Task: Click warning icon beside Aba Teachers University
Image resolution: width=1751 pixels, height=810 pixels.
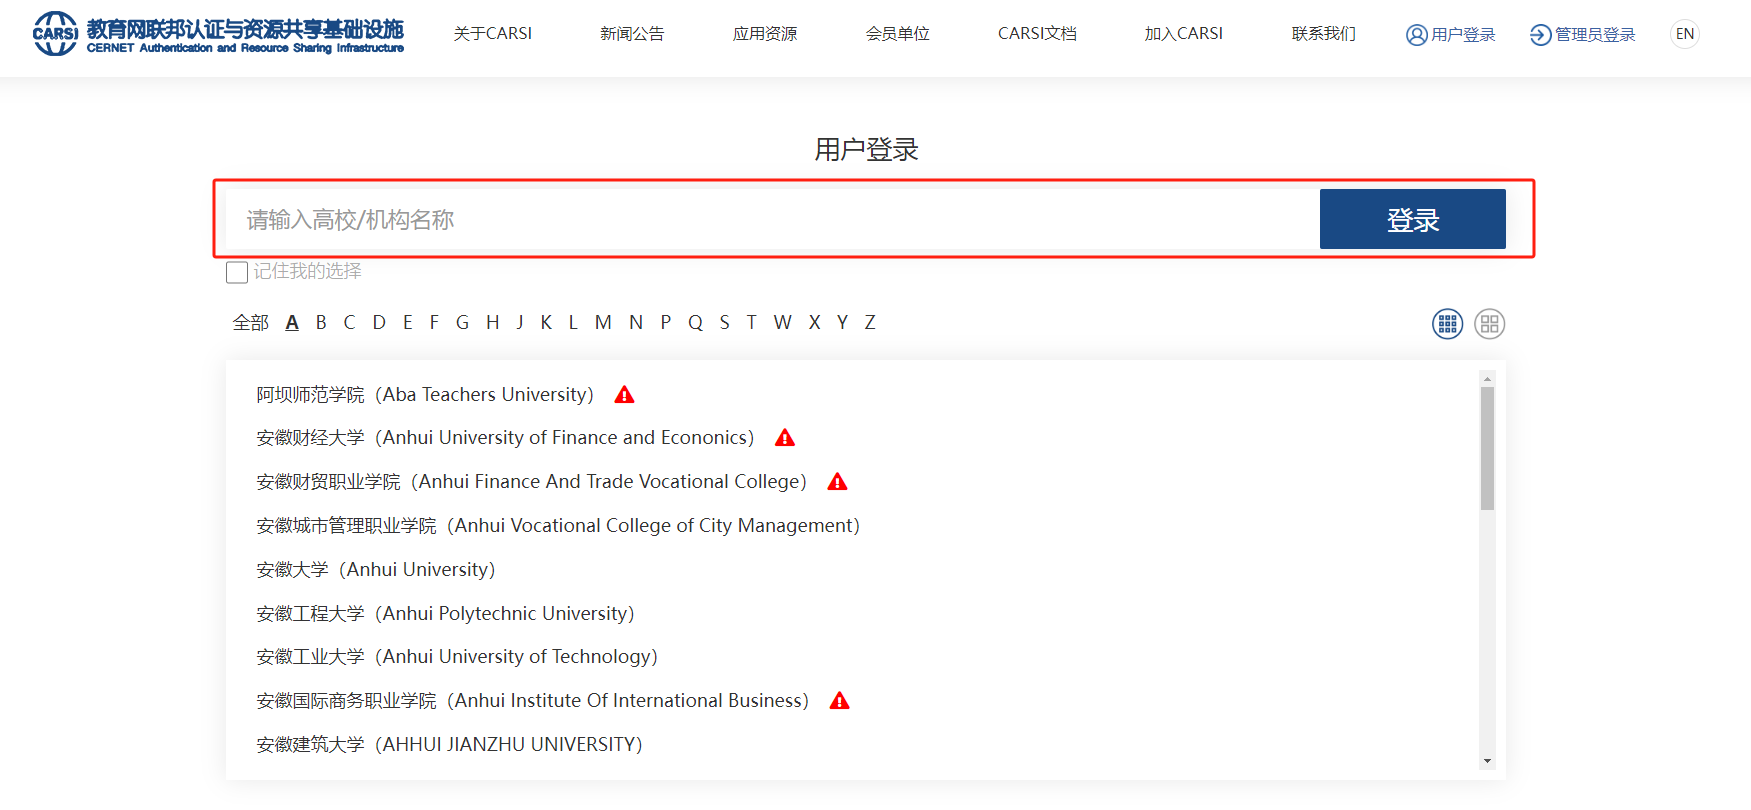Action: pos(624,395)
